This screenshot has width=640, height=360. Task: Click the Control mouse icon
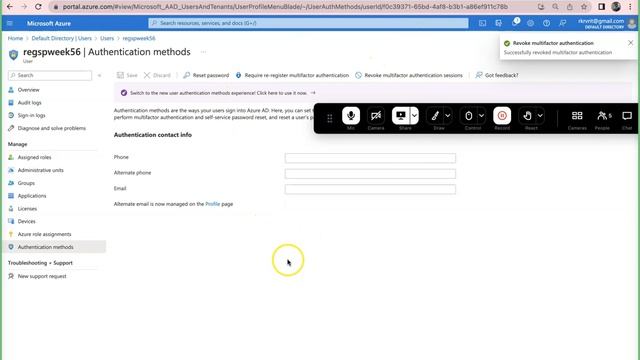469,116
